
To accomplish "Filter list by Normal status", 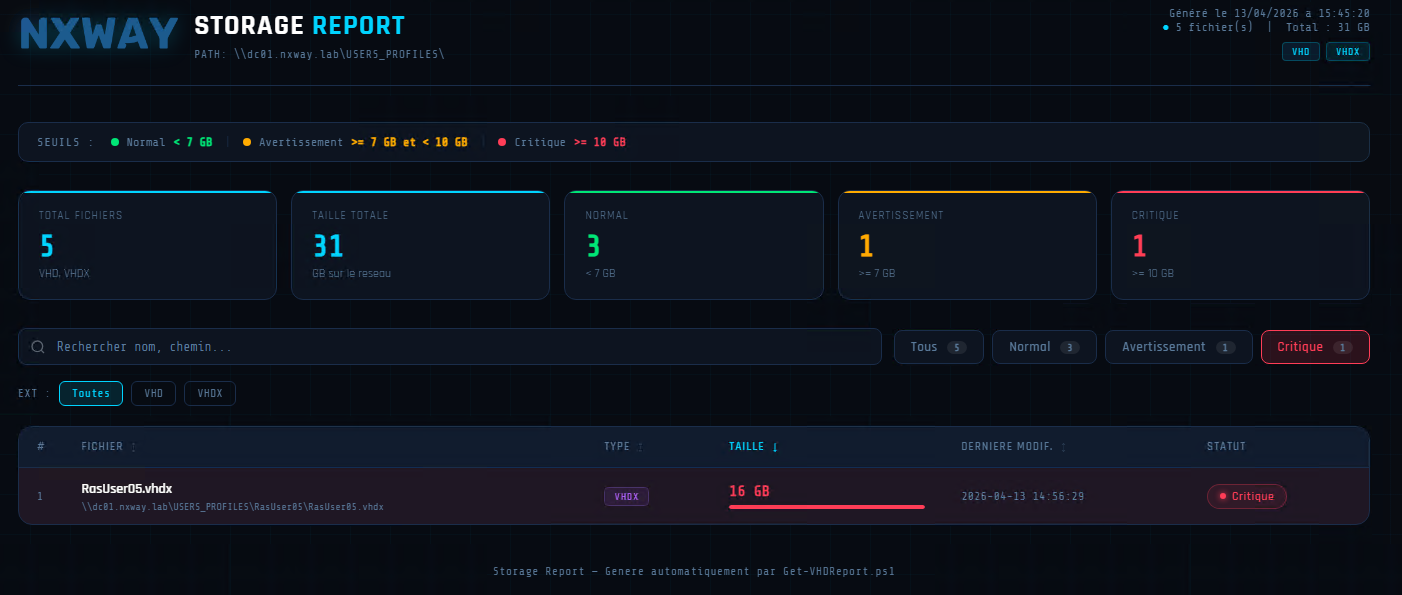I will (x=1043, y=347).
